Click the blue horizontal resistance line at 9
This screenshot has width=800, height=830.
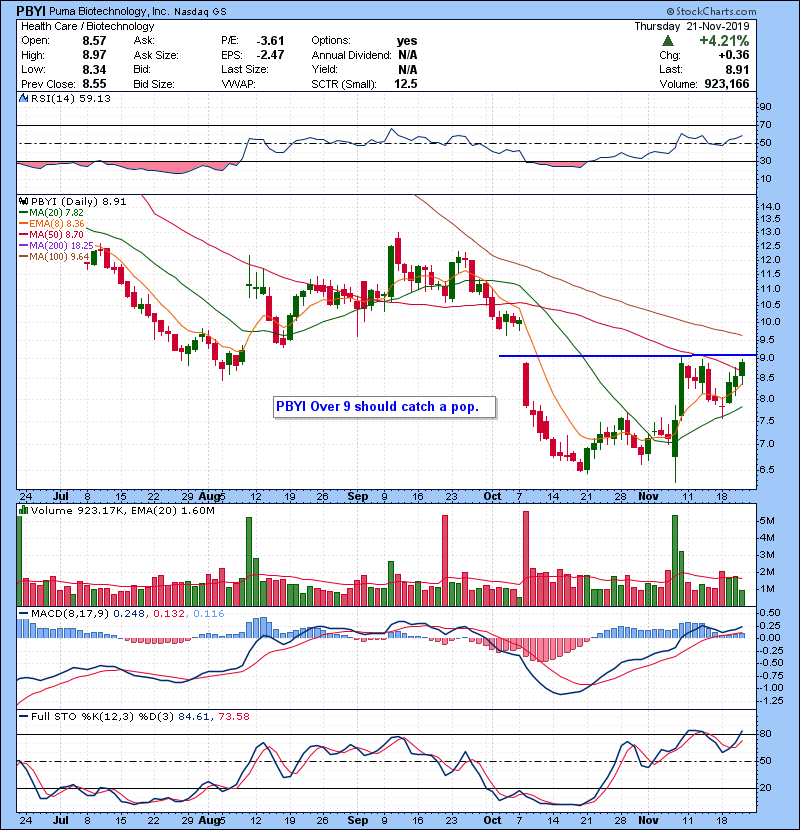coord(600,355)
